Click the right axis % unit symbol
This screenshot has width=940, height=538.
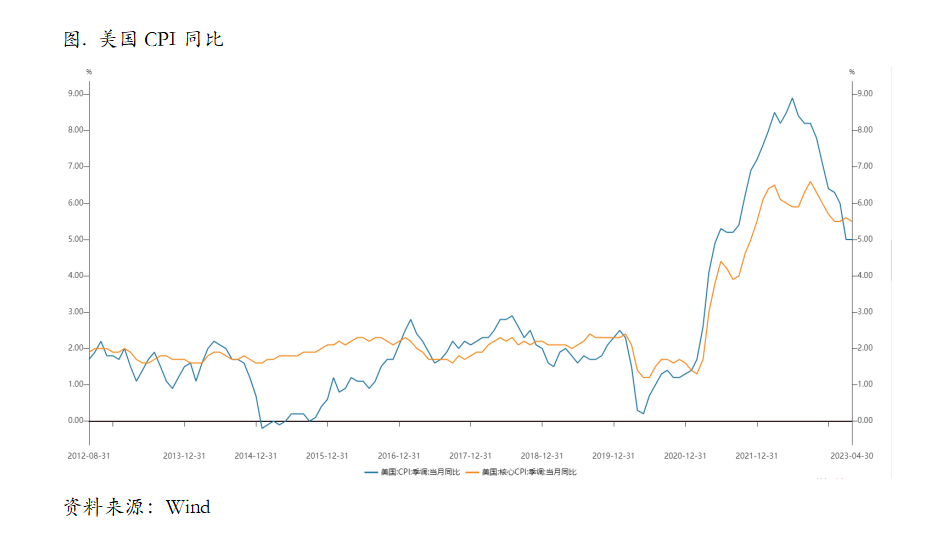[x=852, y=72]
